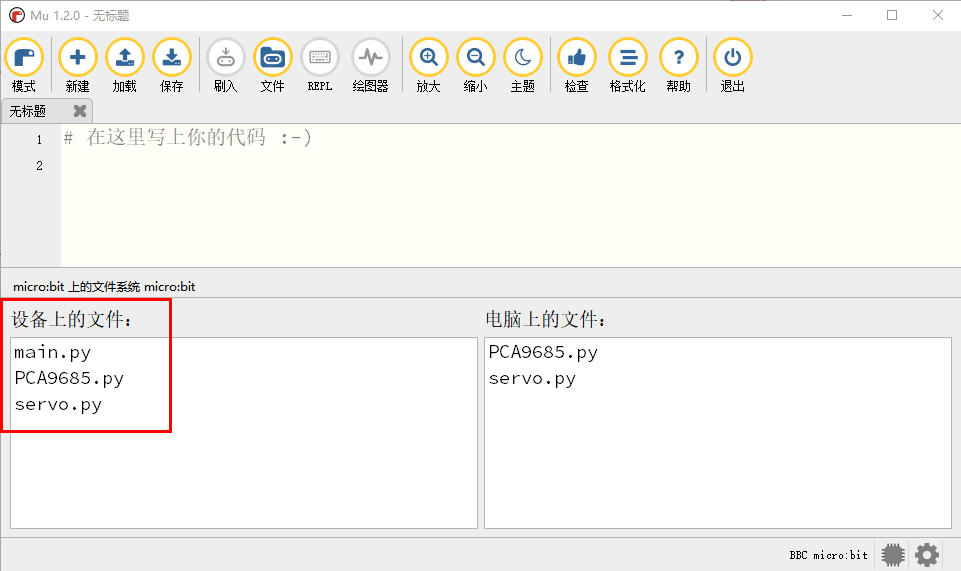The image size is (961, 571).
Task: Select PCA9685.py in device files
Action: pos(69,378)
